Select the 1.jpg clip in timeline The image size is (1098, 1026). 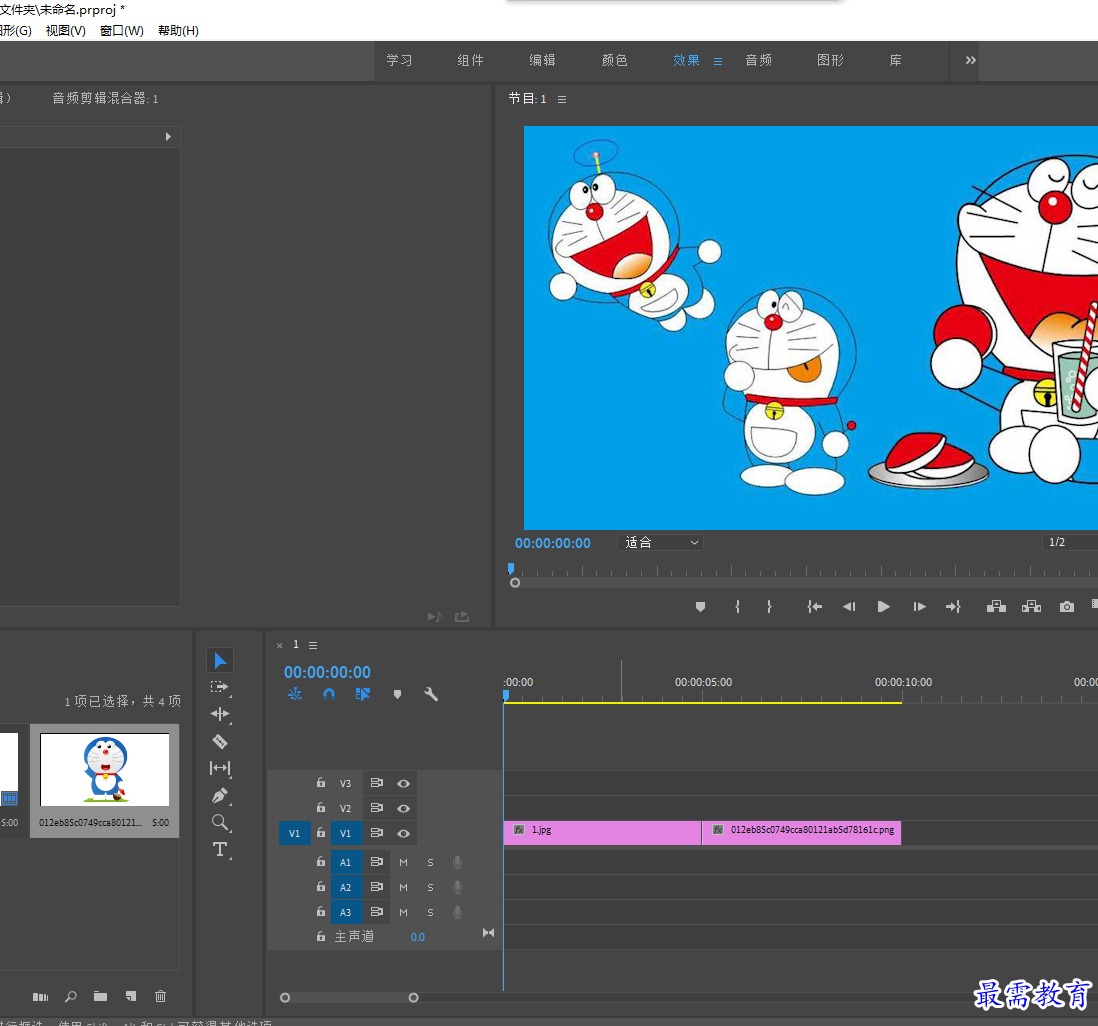point(602,833)
